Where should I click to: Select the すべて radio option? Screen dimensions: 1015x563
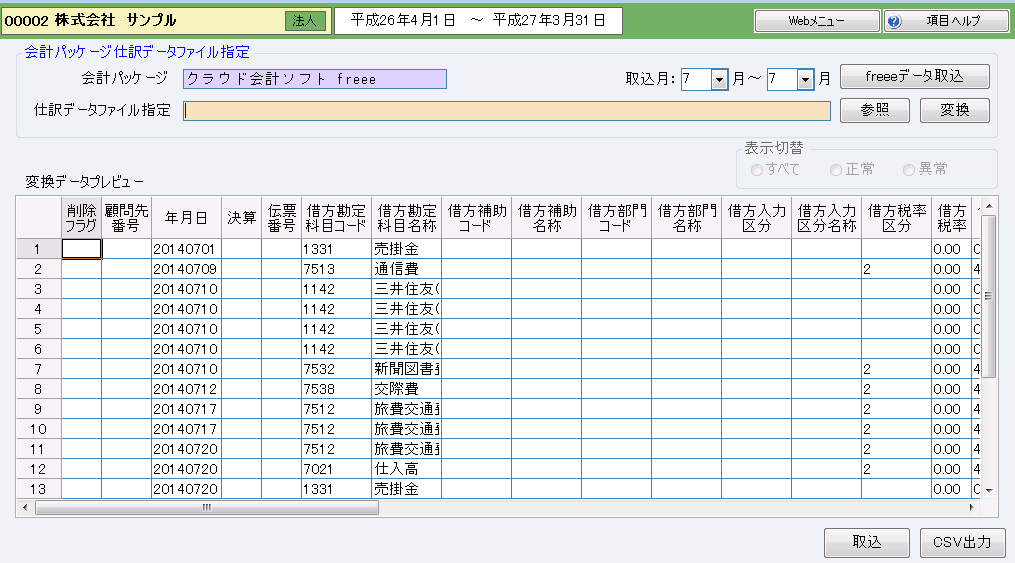pyautogui.click(x=757, y=170)
